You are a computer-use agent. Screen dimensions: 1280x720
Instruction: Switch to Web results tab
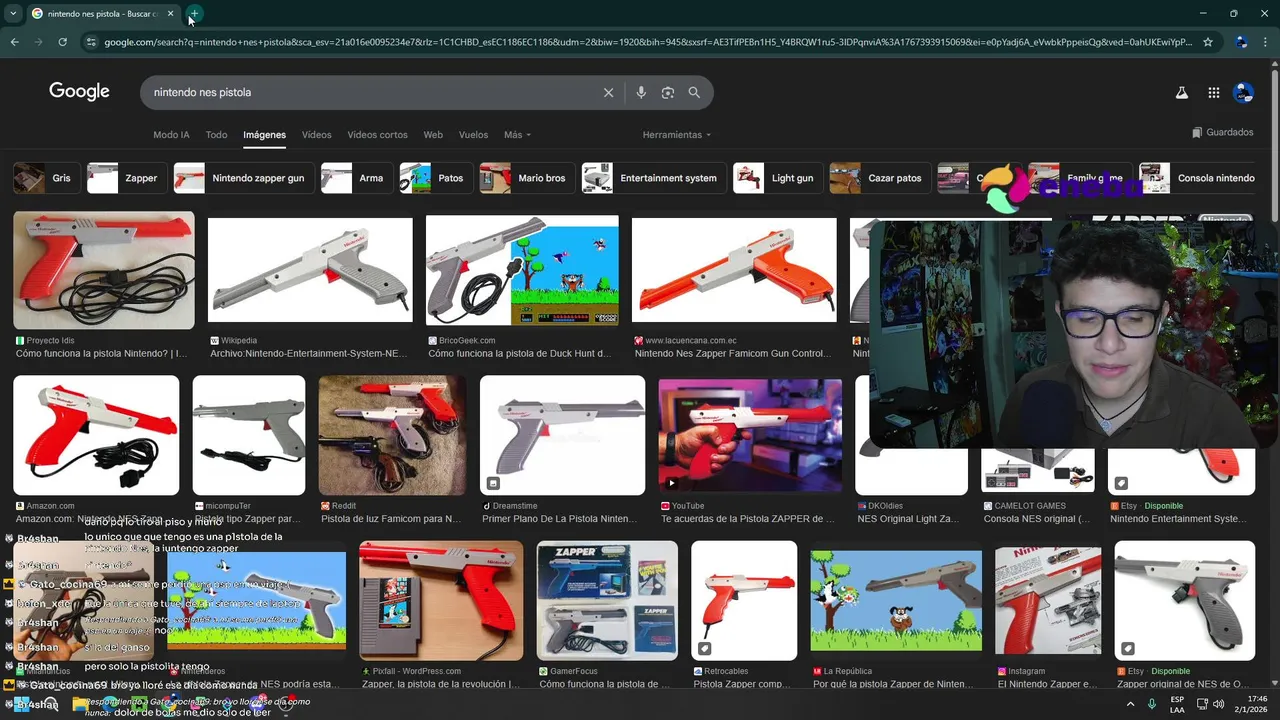coord(433,135)
